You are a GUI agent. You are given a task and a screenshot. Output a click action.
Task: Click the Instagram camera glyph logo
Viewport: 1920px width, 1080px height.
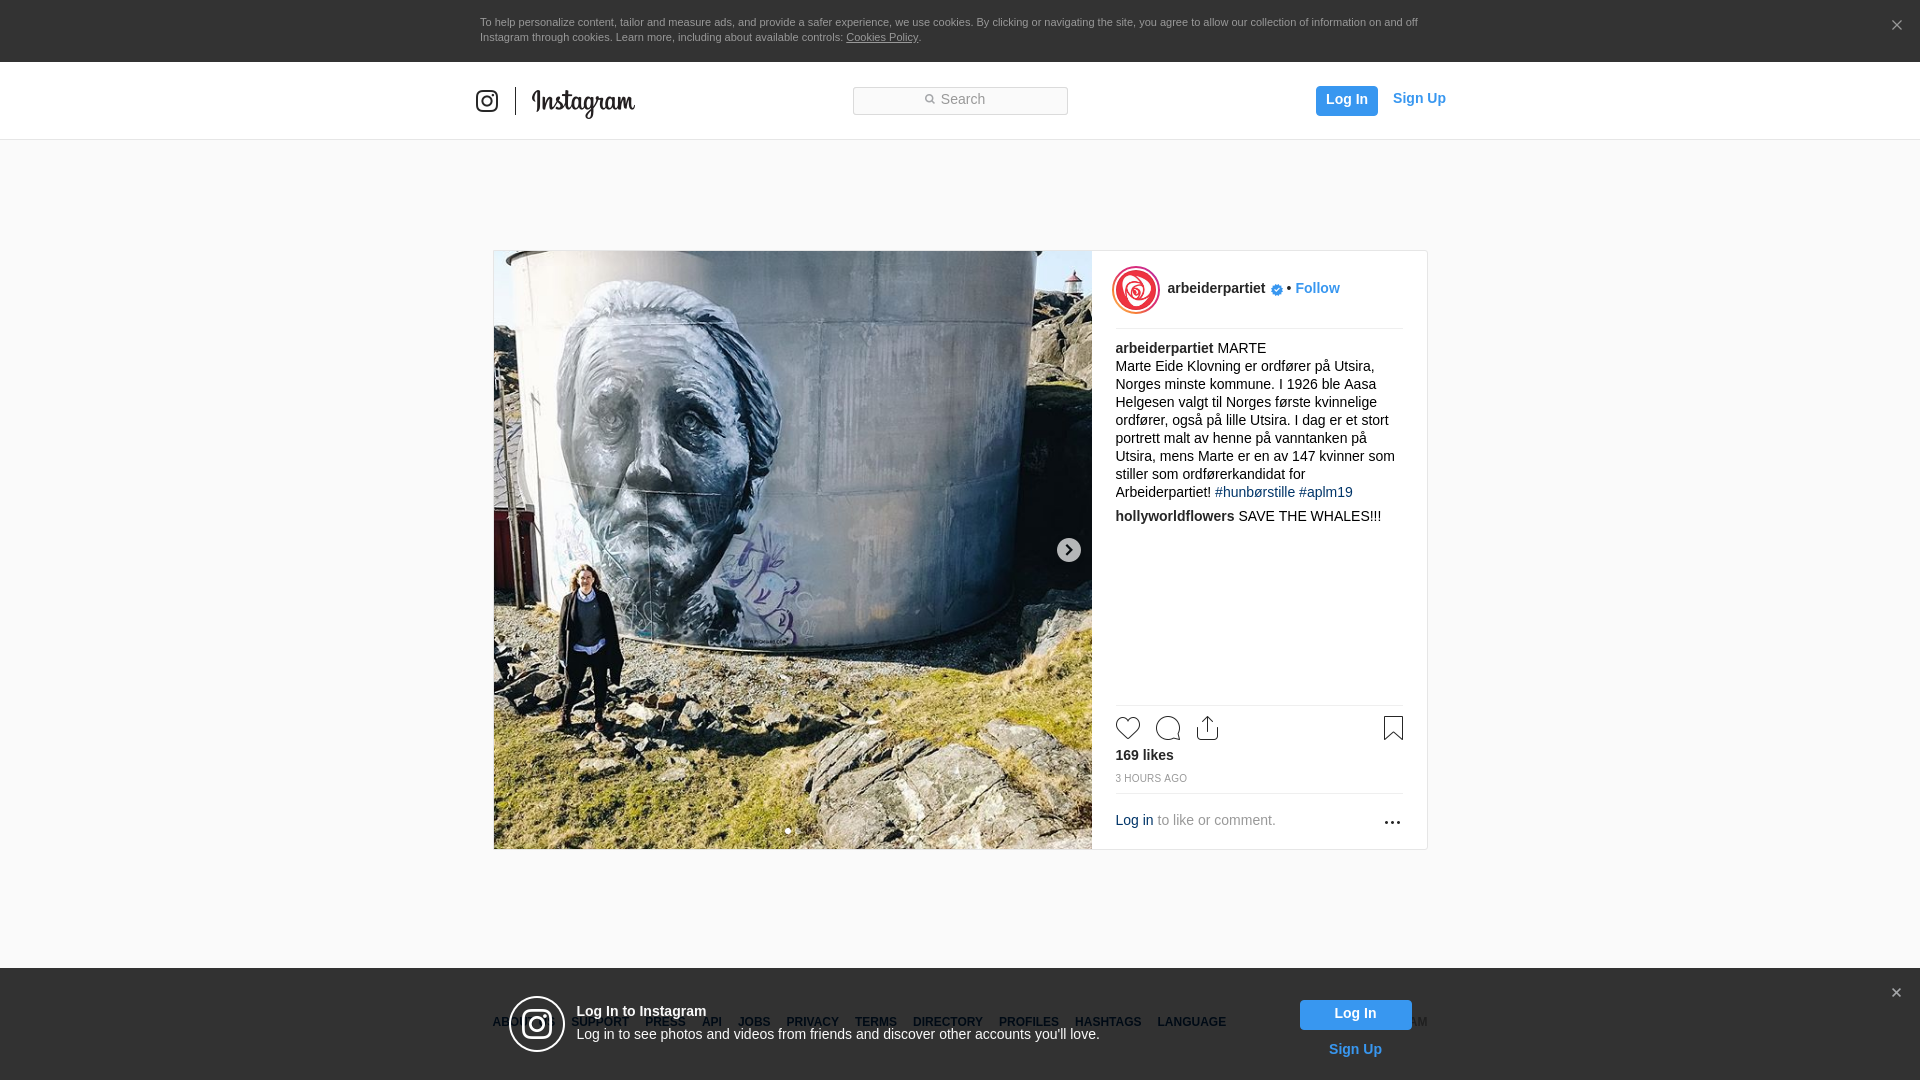click(487, 101)
